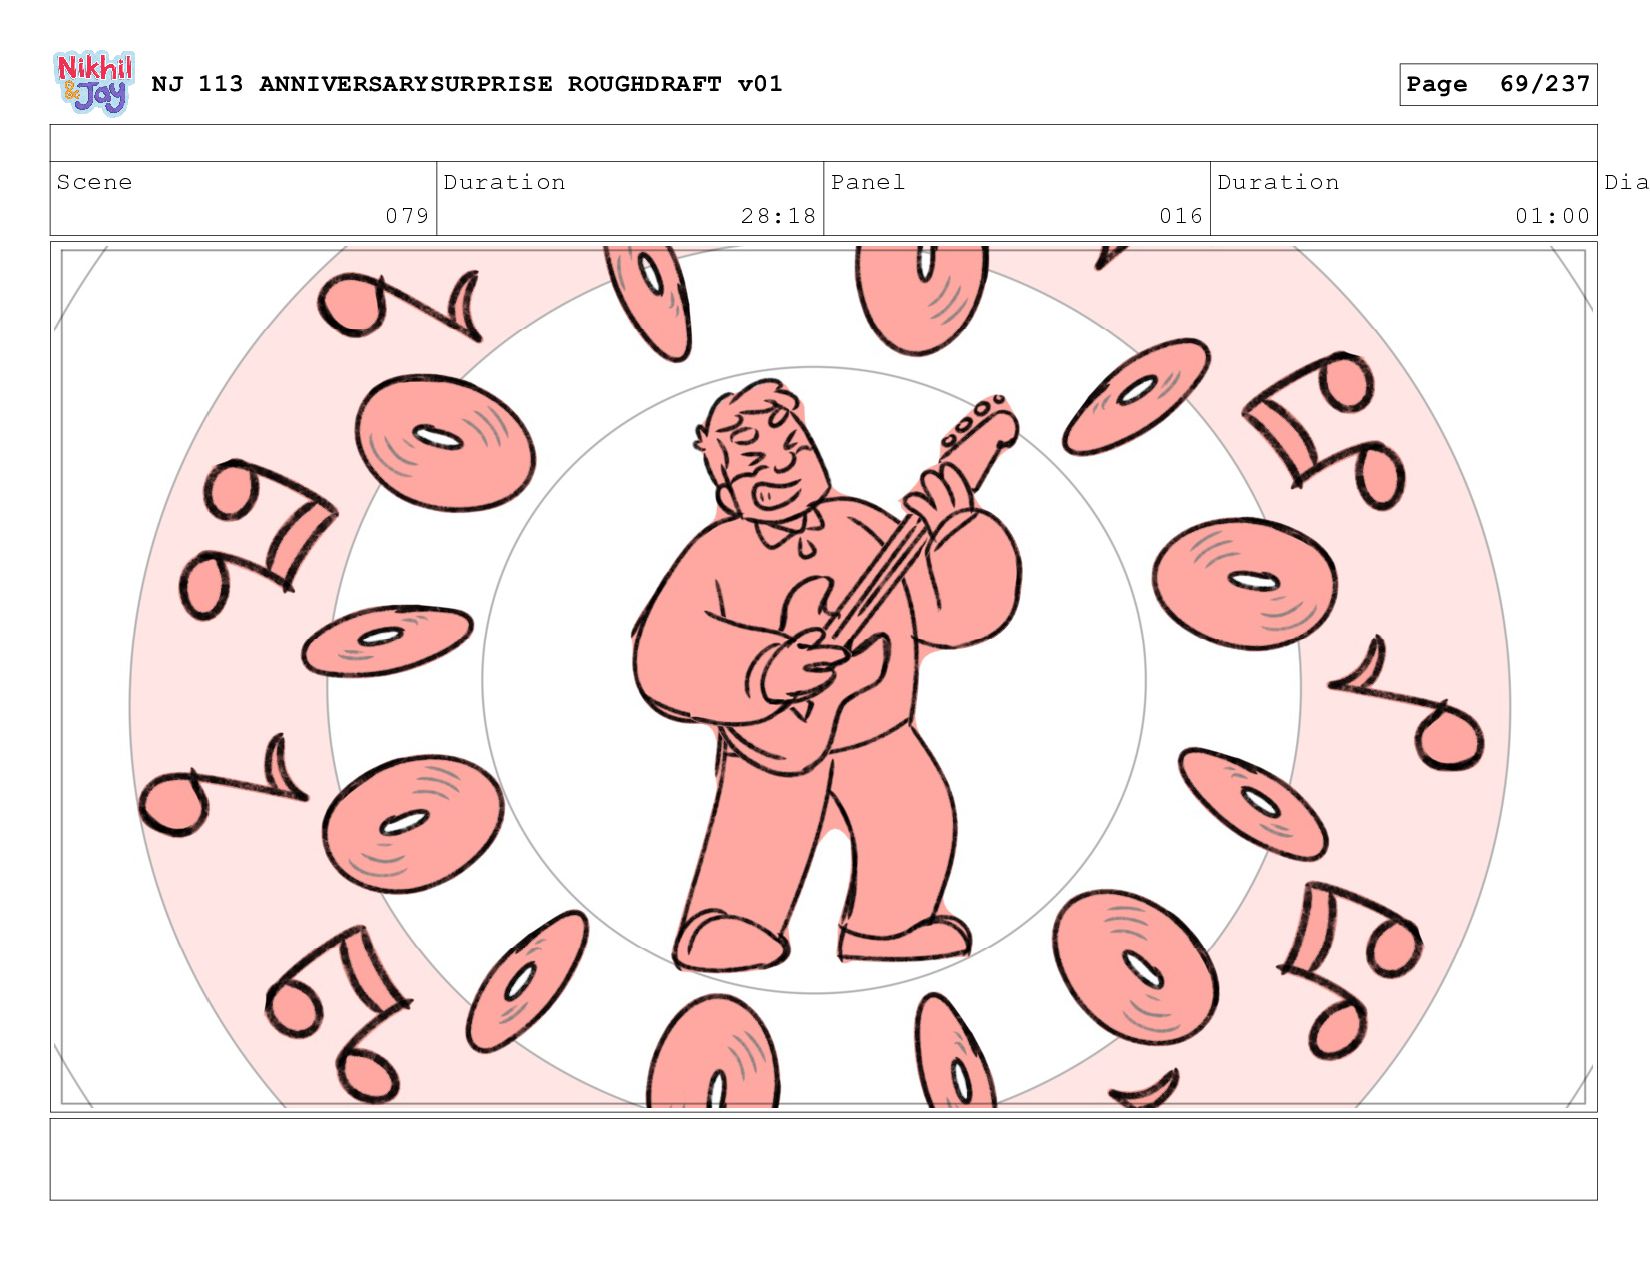Click the blank header strip above Scene row
Viewport: 1650px width, 1275px height.
point(823,143)
